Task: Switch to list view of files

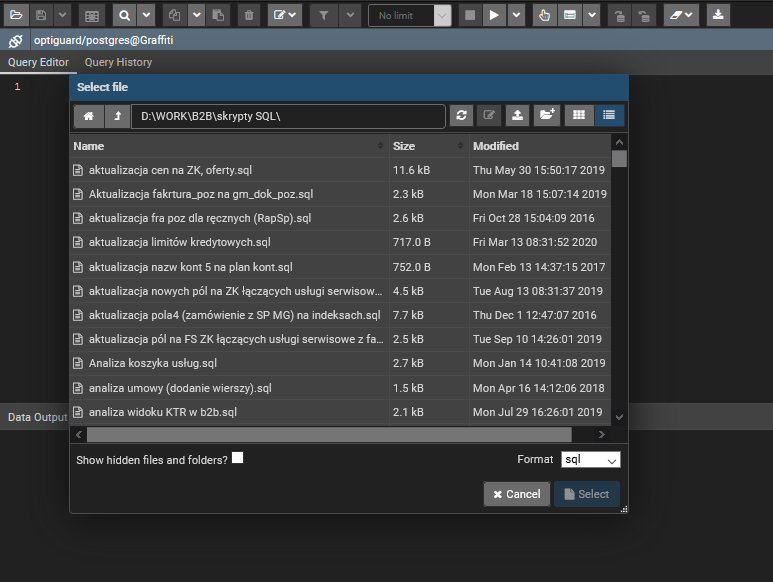Action: pos(609,116)
